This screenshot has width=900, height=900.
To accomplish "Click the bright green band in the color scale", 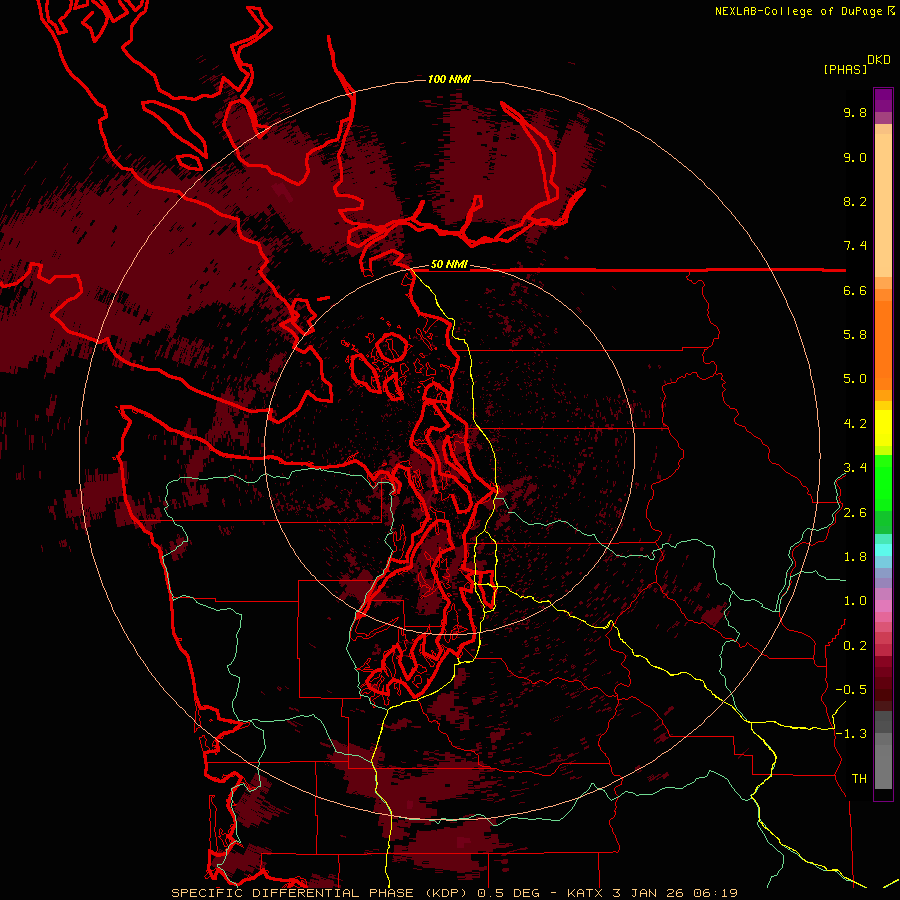I will (x=883, y=482).
